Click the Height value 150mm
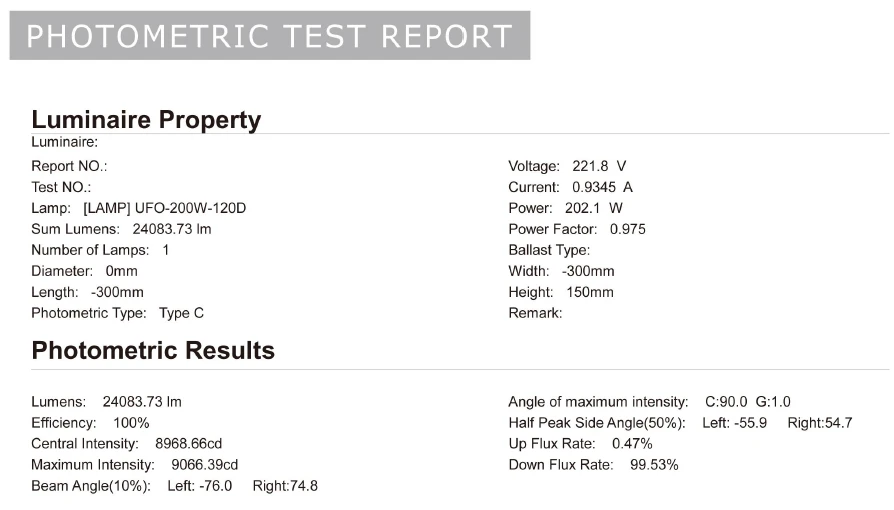894x510 pixels. click(x=590, y=292)
